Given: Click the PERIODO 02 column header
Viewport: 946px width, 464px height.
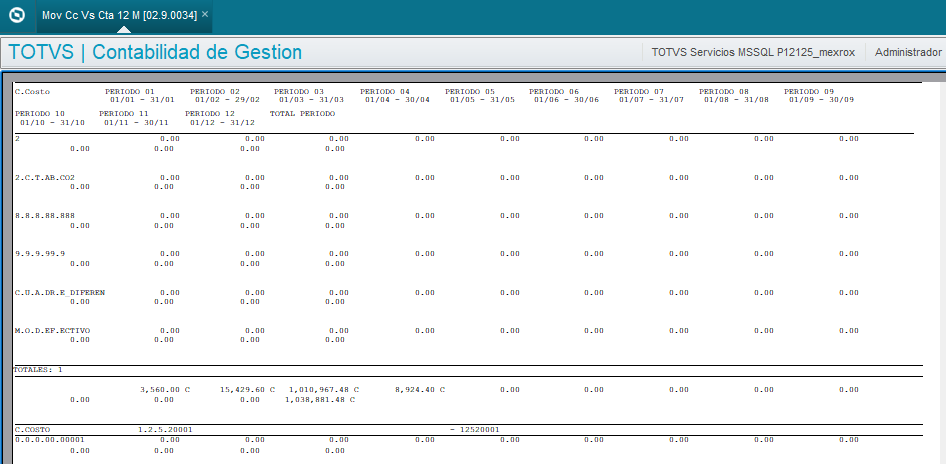Looking at the screenshot, I should tap(215, 92).
